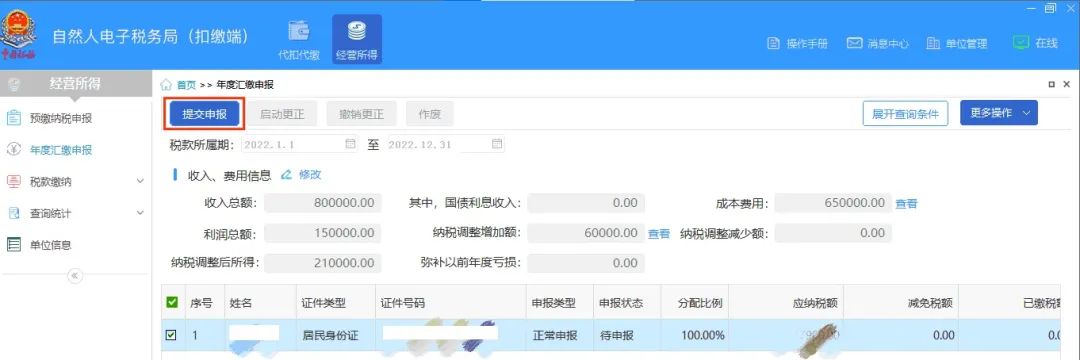Click the 首页 home icon

[x=166, y=85]
